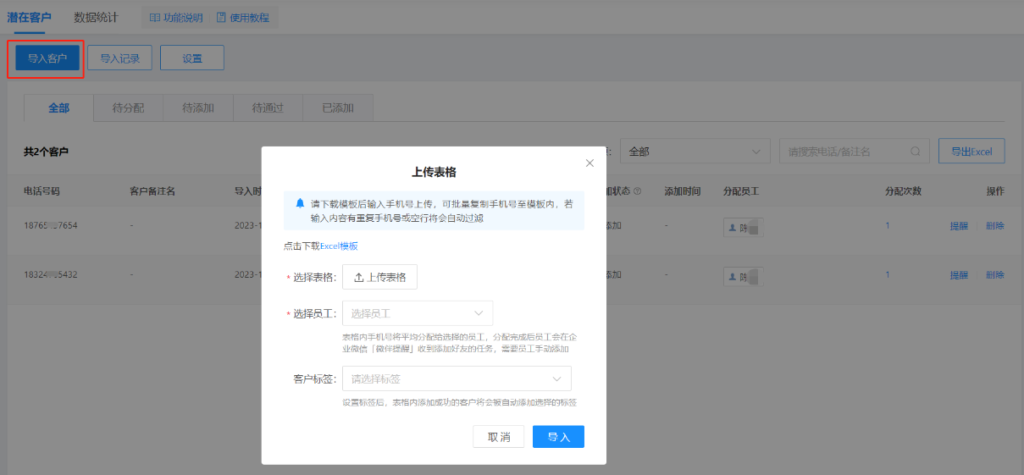1024x475 pixels.
Task: Click 删除 for the 18765 row
Action: click(995, 226)
